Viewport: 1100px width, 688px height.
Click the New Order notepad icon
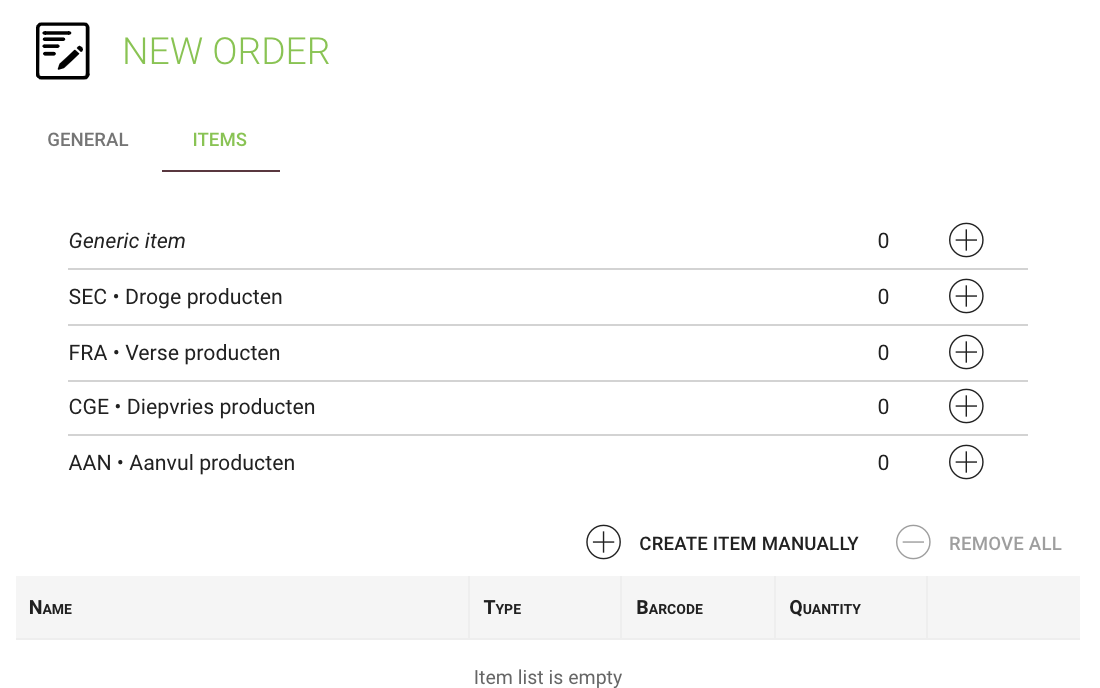63,51
